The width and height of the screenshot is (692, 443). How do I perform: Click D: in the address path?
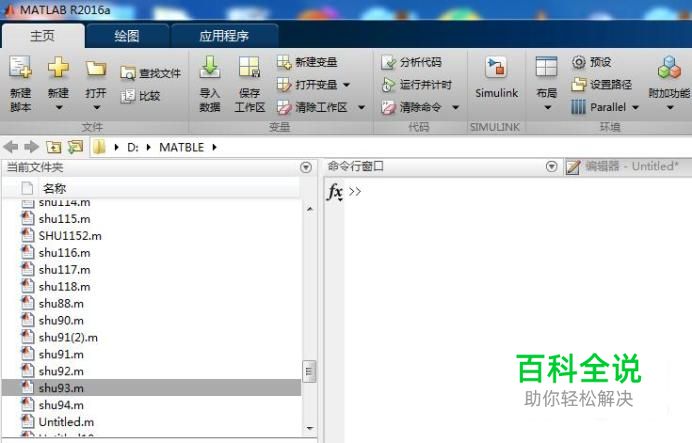133,147
